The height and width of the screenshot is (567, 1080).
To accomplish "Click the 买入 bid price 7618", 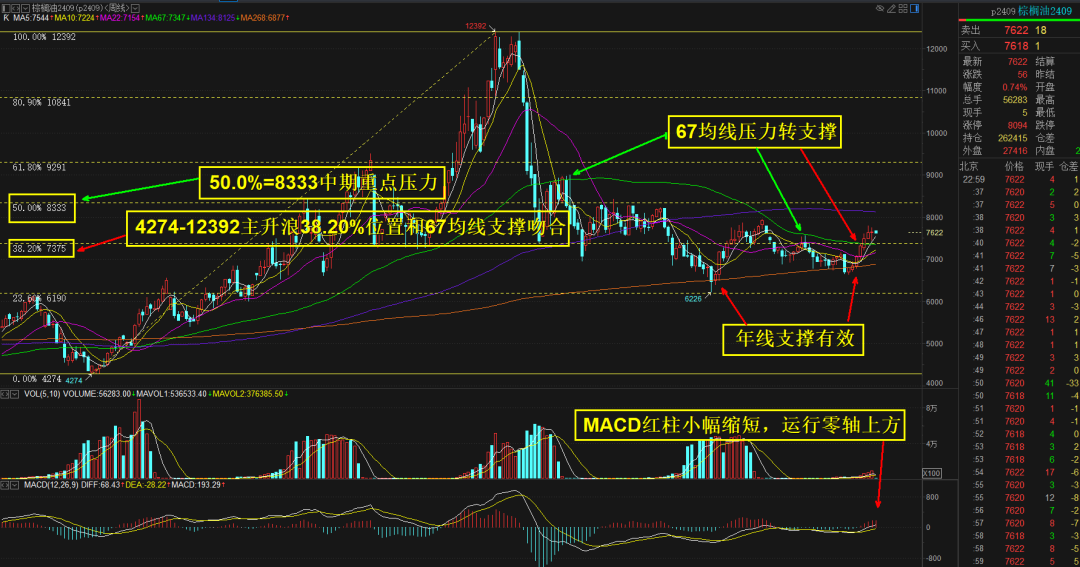I will pos(1016,46).
